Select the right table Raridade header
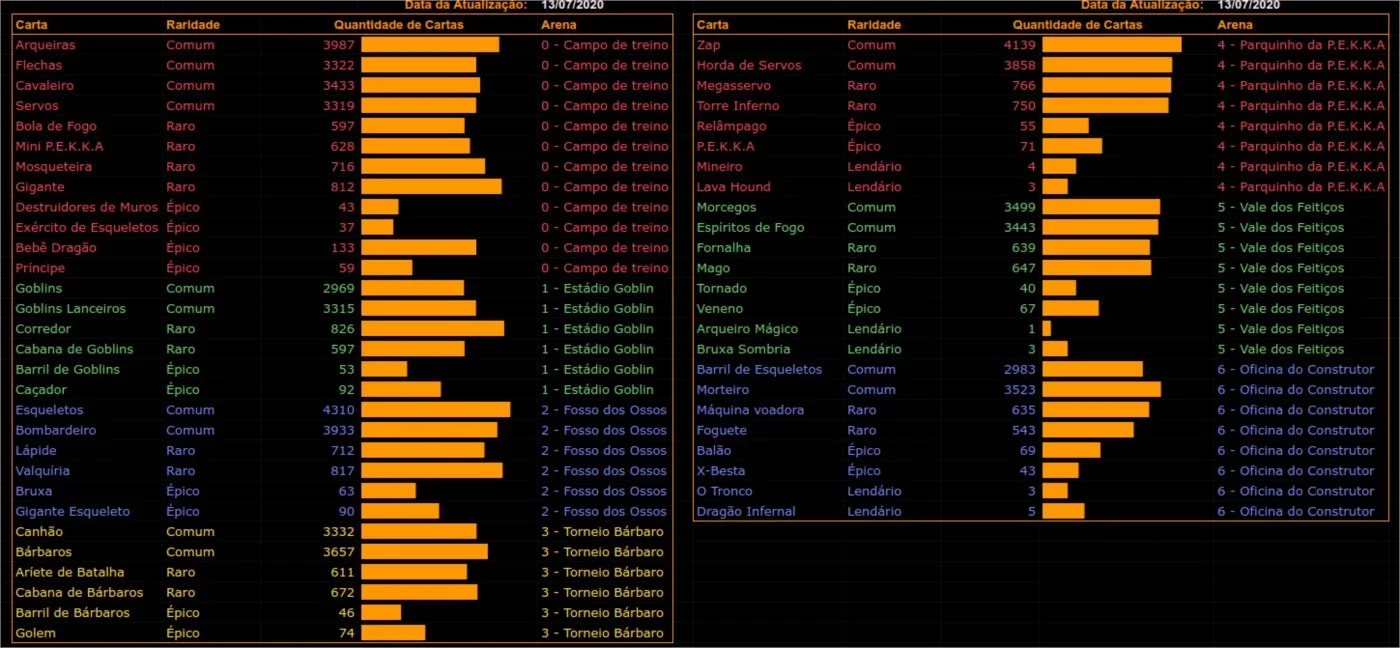This screenshot has width=1400, height=648. (874, 25)
